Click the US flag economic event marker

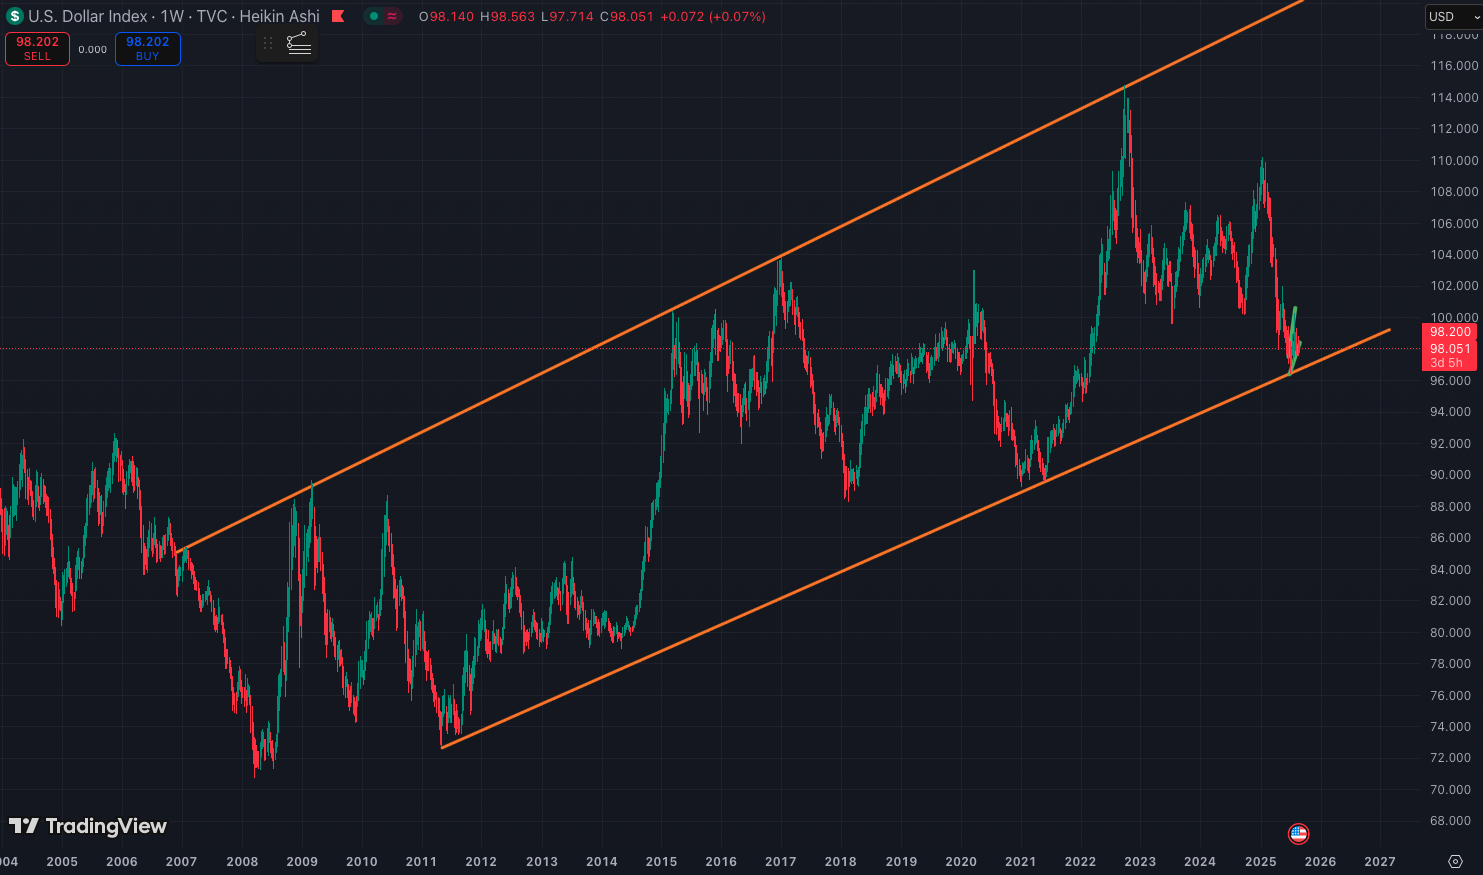[x=1298, y=833]
